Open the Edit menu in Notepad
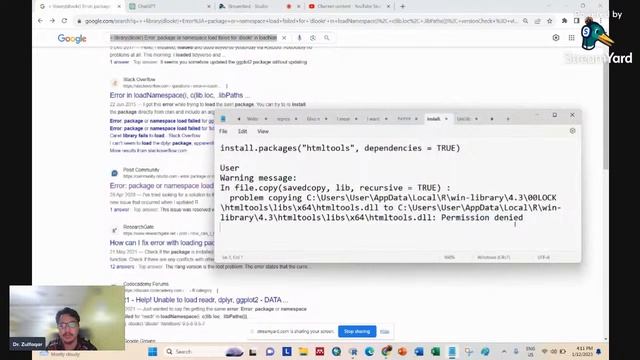Viewport: 640px width, 360px height. click(242, 131)
